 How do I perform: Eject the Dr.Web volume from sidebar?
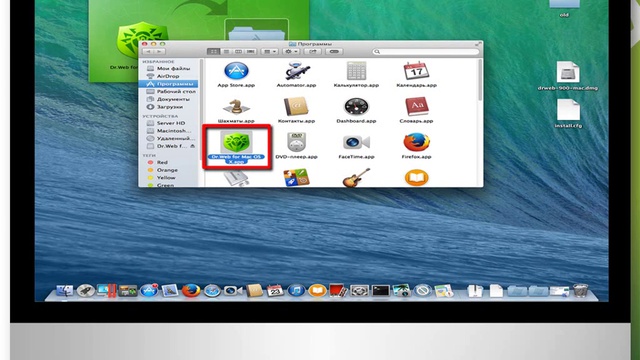(192, 146)
